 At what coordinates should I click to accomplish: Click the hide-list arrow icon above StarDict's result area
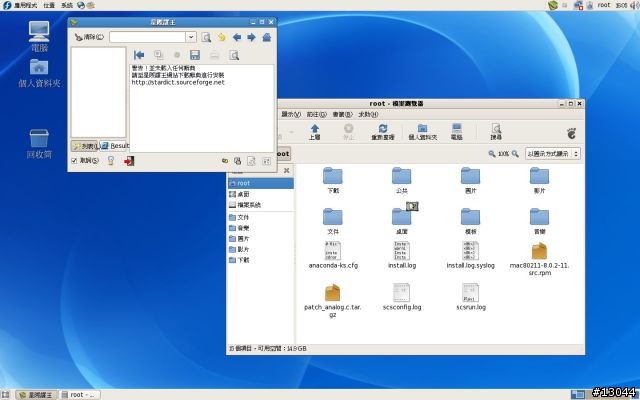[139, 55]
